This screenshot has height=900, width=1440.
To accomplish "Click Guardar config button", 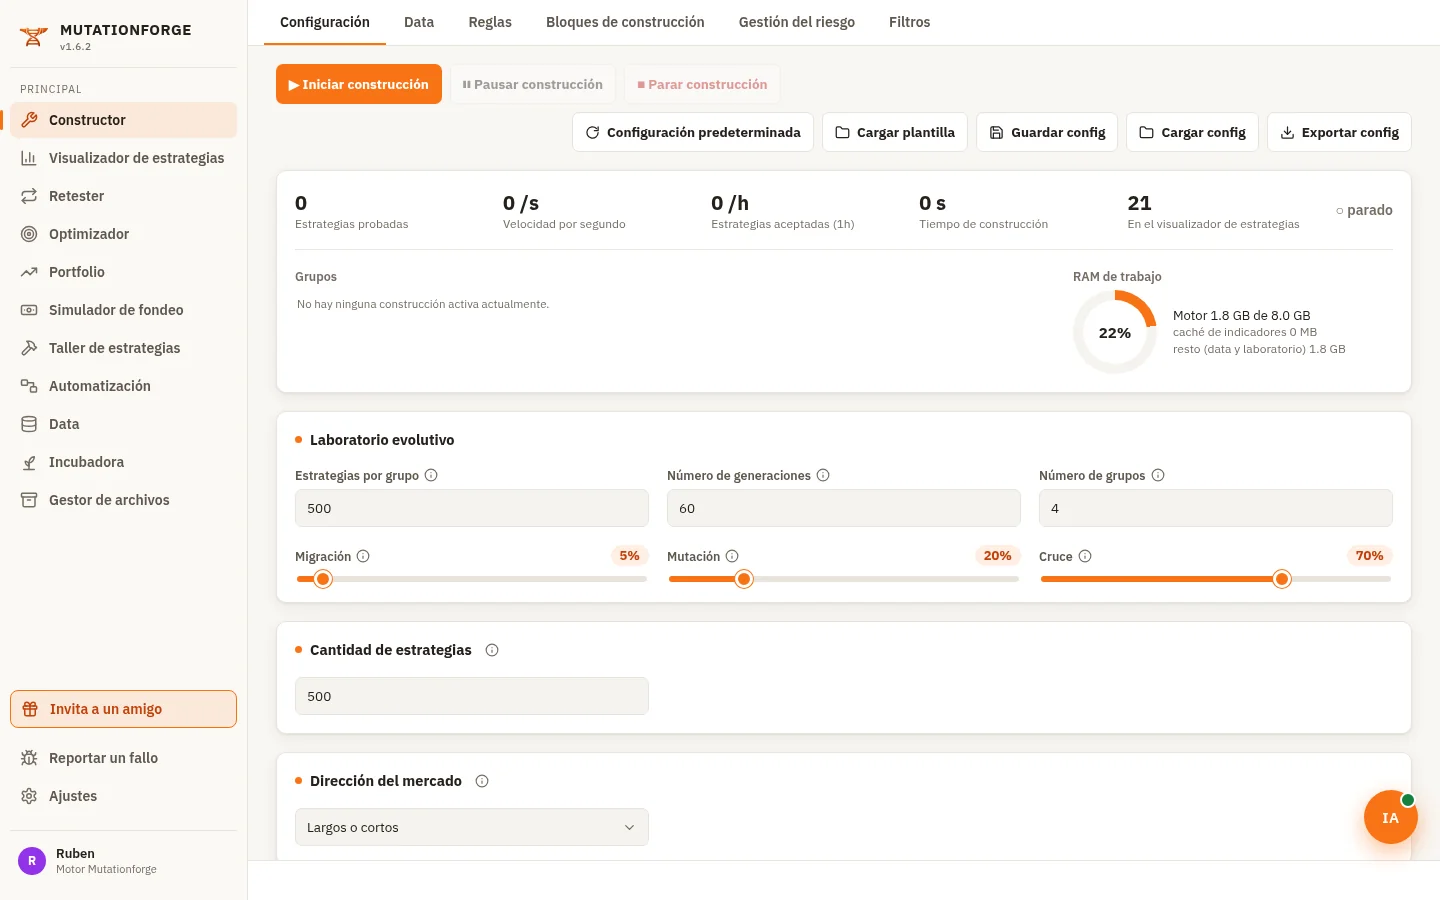I will (1047, 132).
